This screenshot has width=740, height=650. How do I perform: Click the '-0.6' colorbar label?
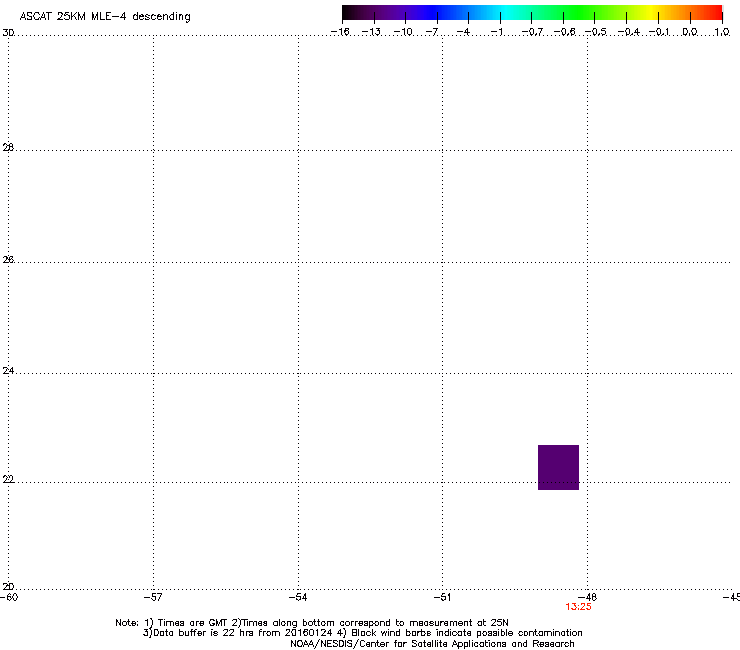(x=564, y=32)
